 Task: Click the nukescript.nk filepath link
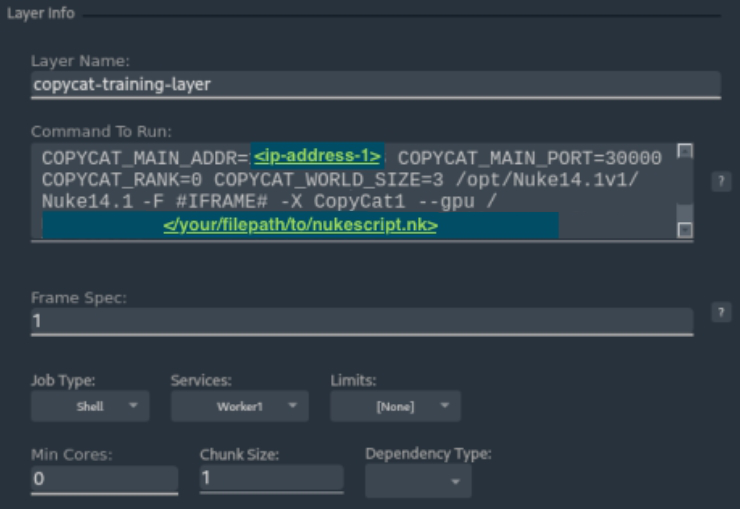(300, 226)
